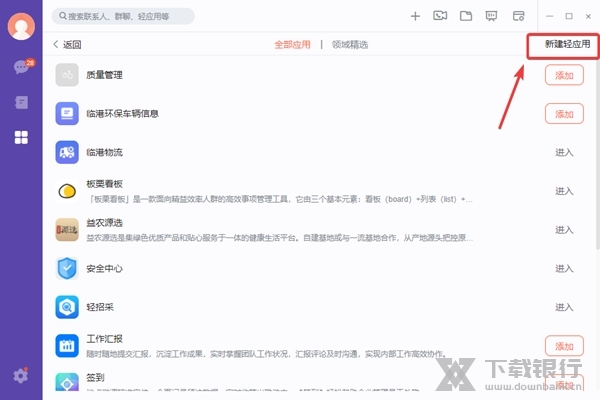Screen dimensions: 600x400
Task: Click the 签到 app icon
Action: coord(67,382)
